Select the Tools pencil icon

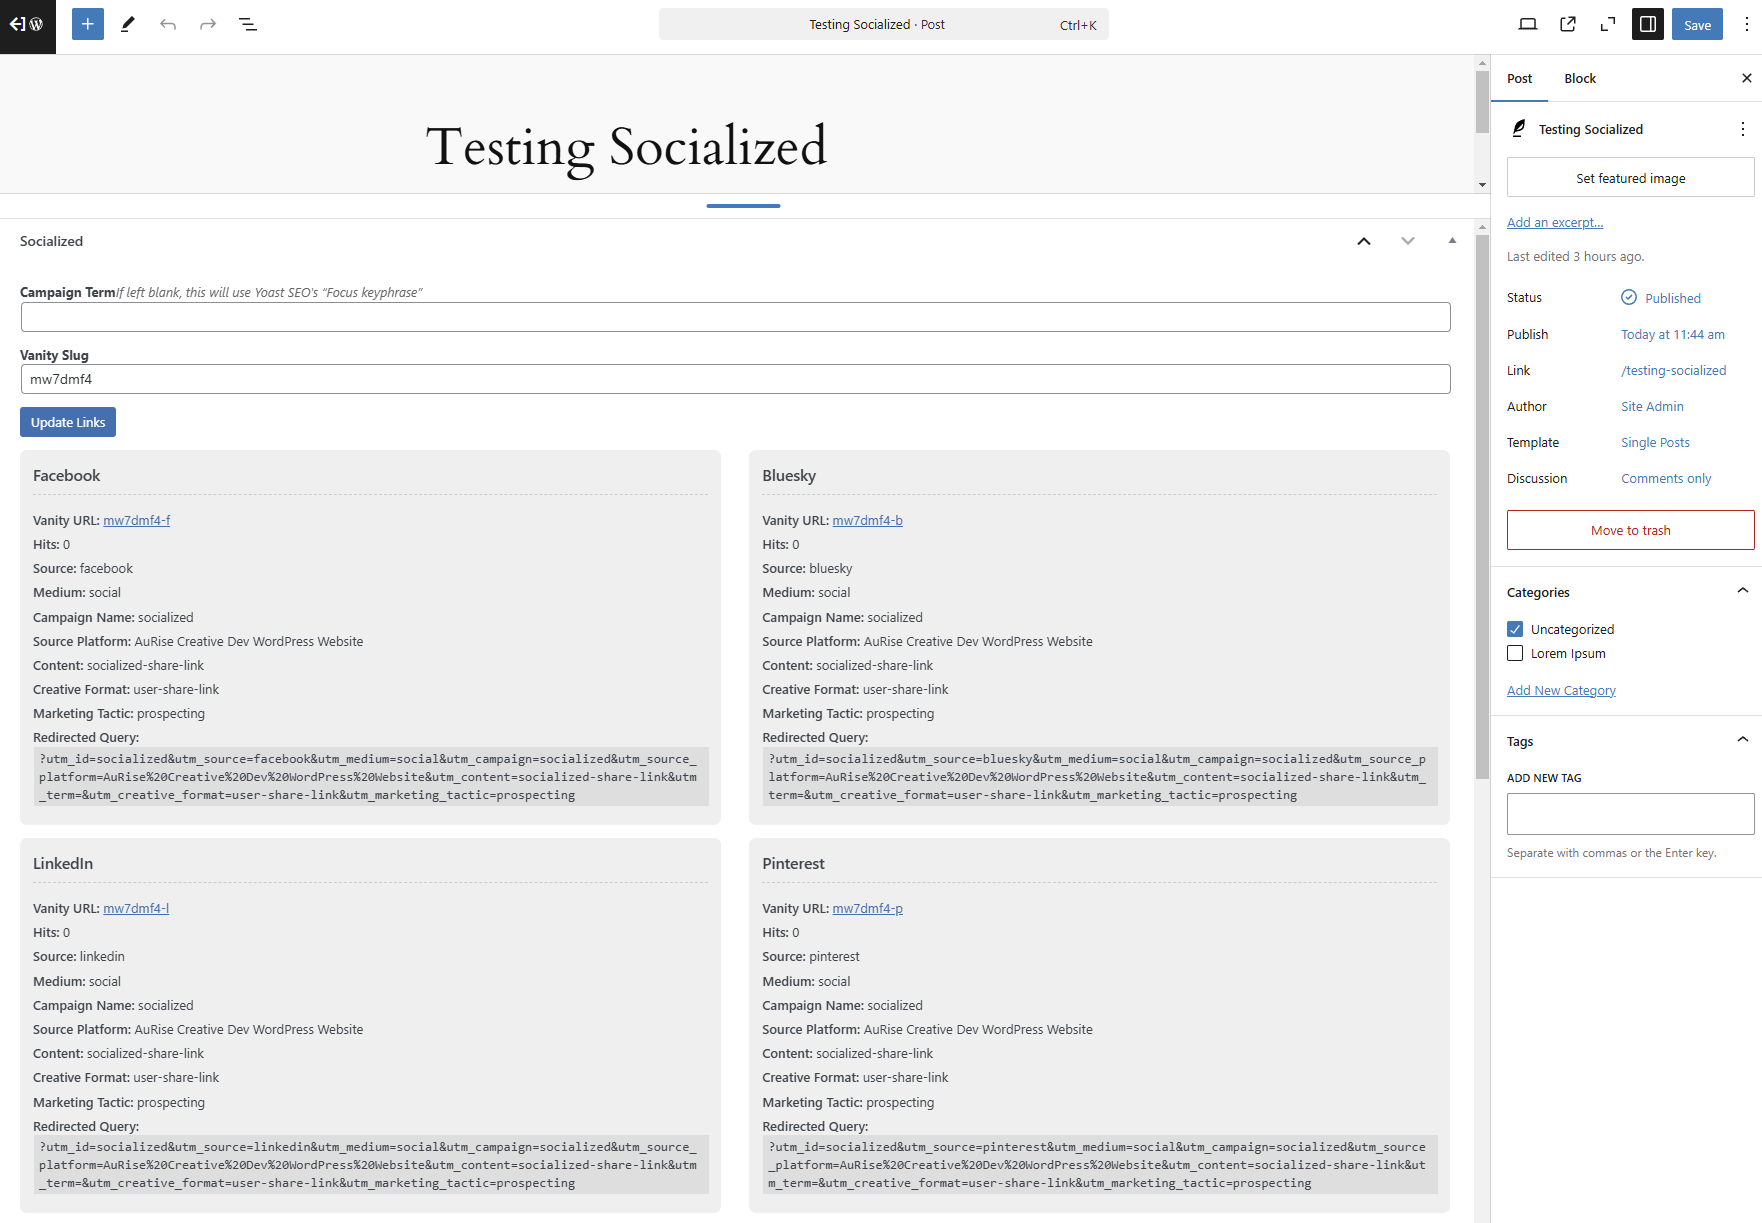128,24
